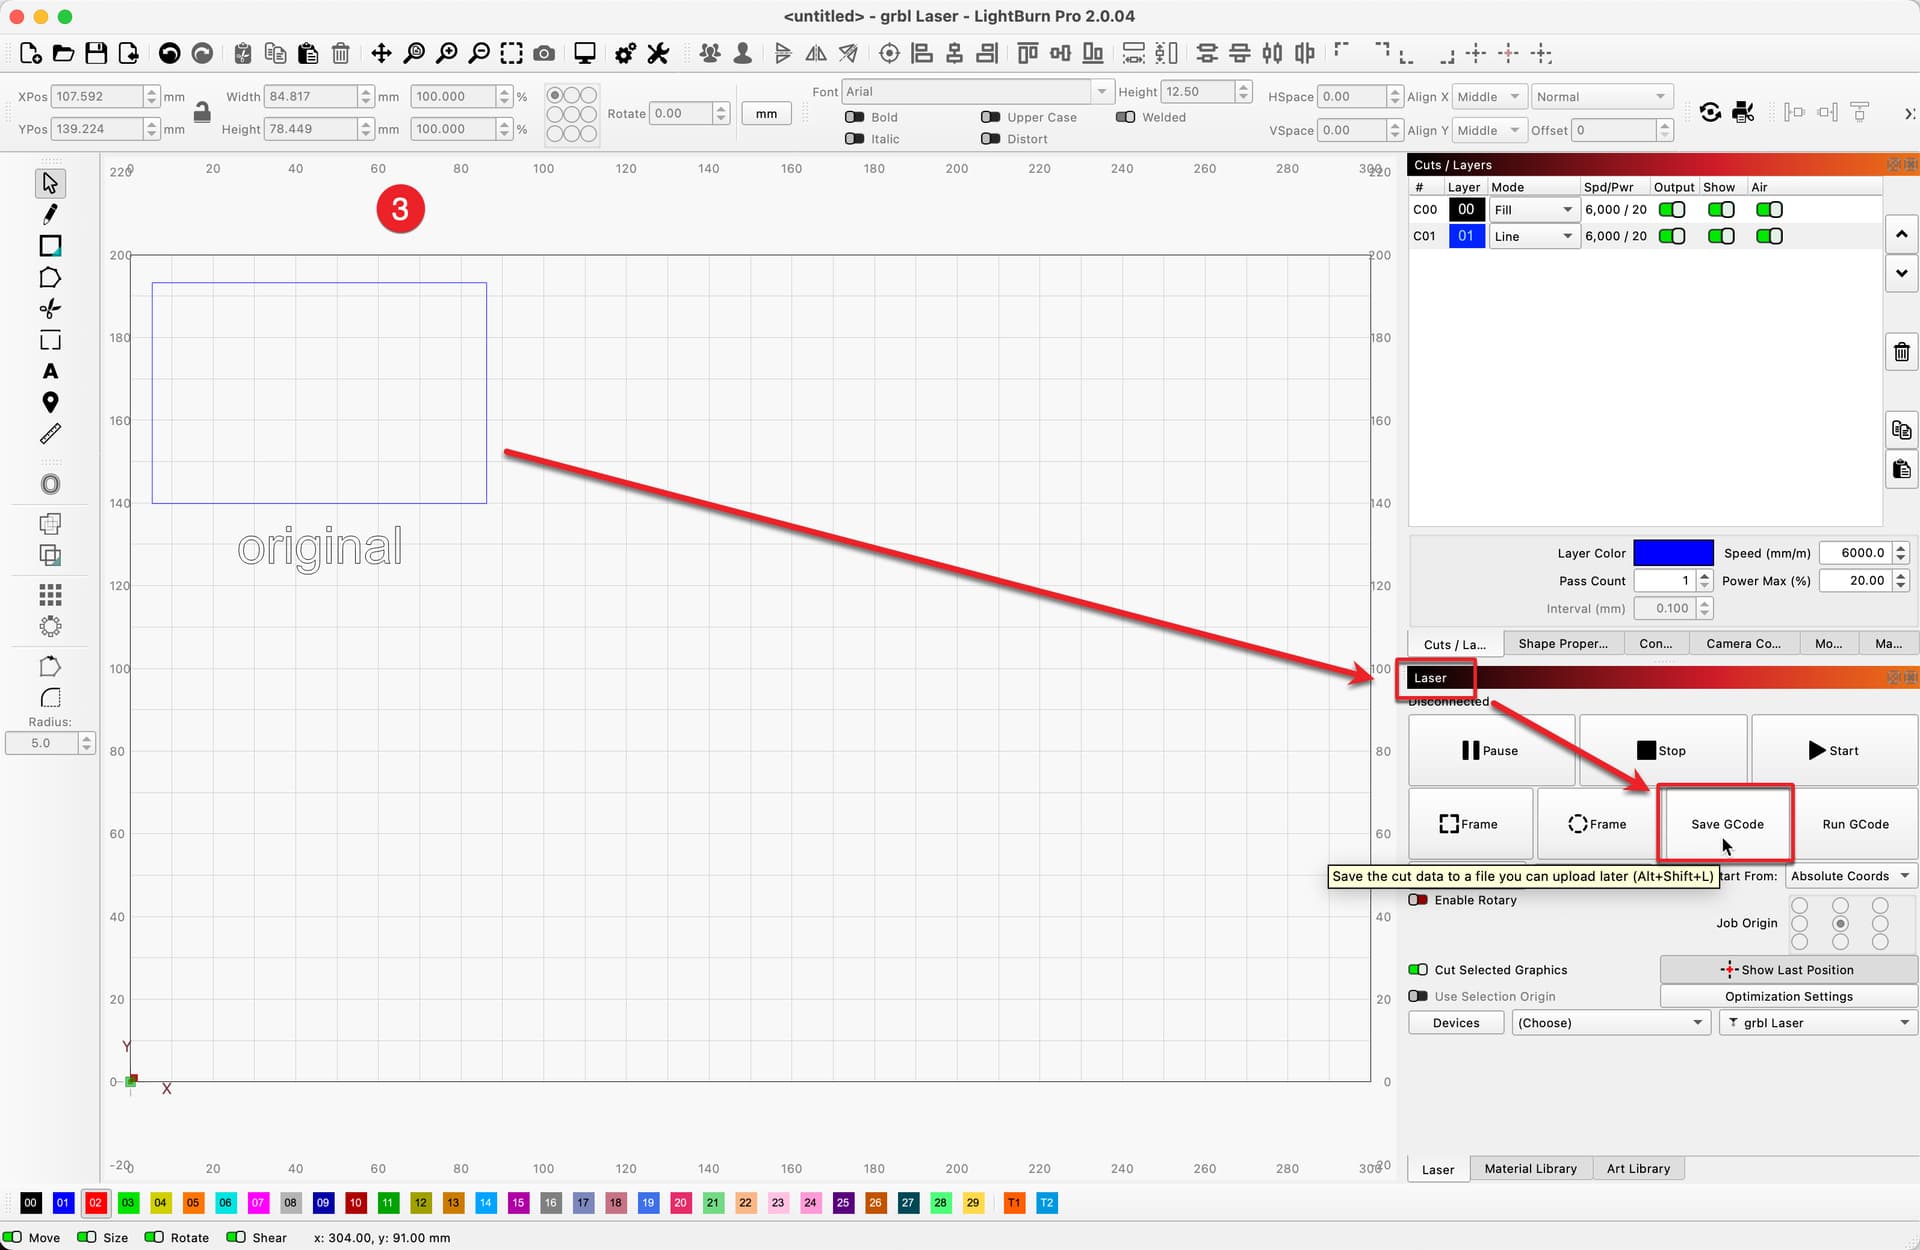Open the Text tool
The width and height of the screenshot is (1920, 1250).
pyautogui.click(x=50, y=371)
